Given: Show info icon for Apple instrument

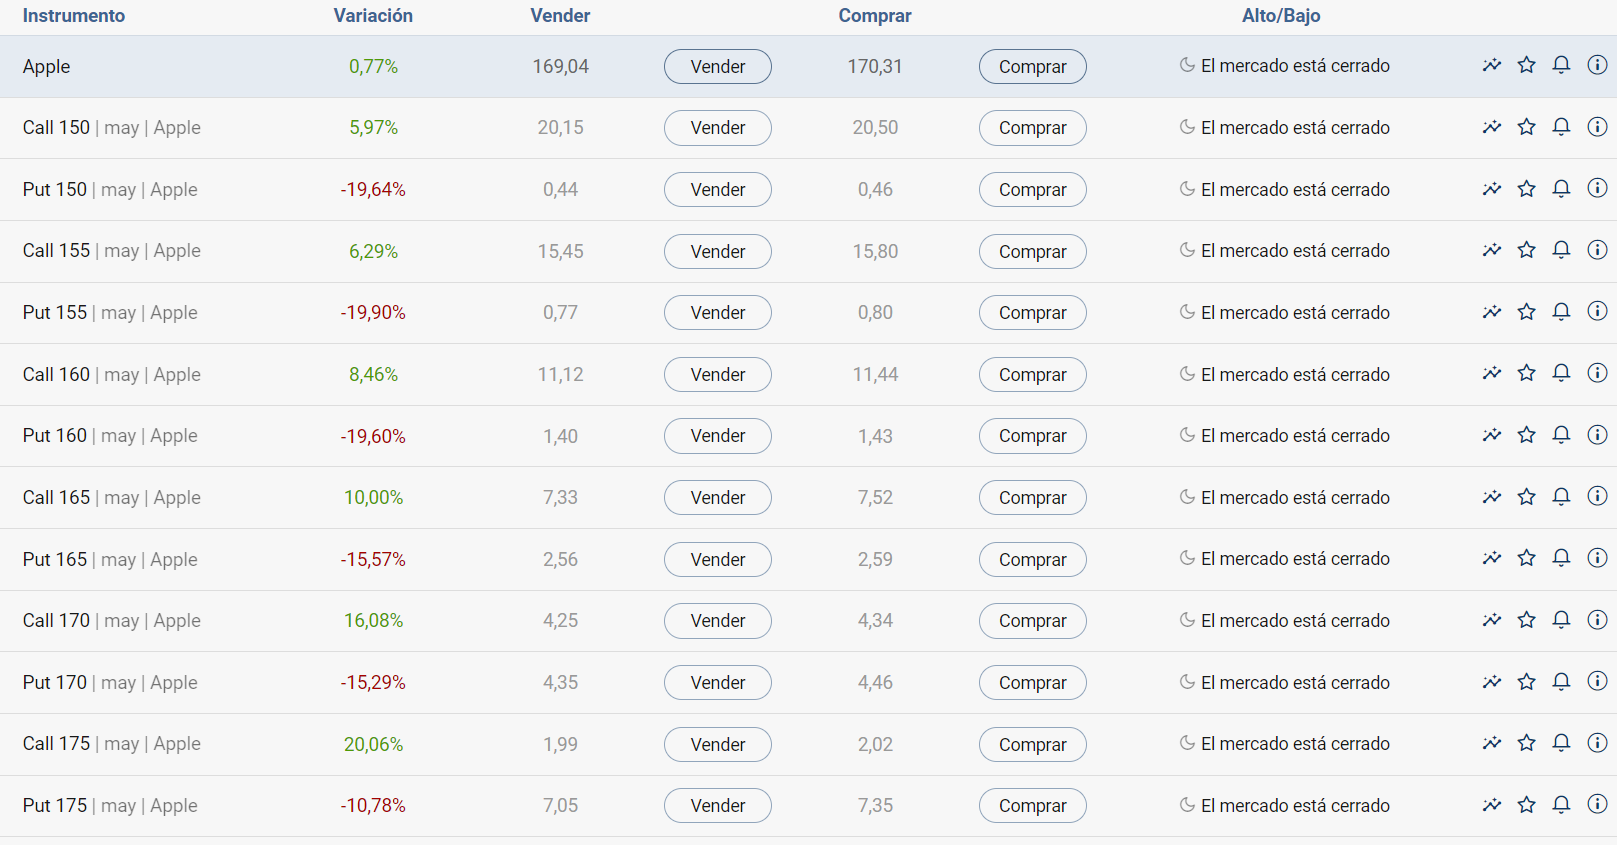Looking at the screenshot, I should pos(1597,66).
